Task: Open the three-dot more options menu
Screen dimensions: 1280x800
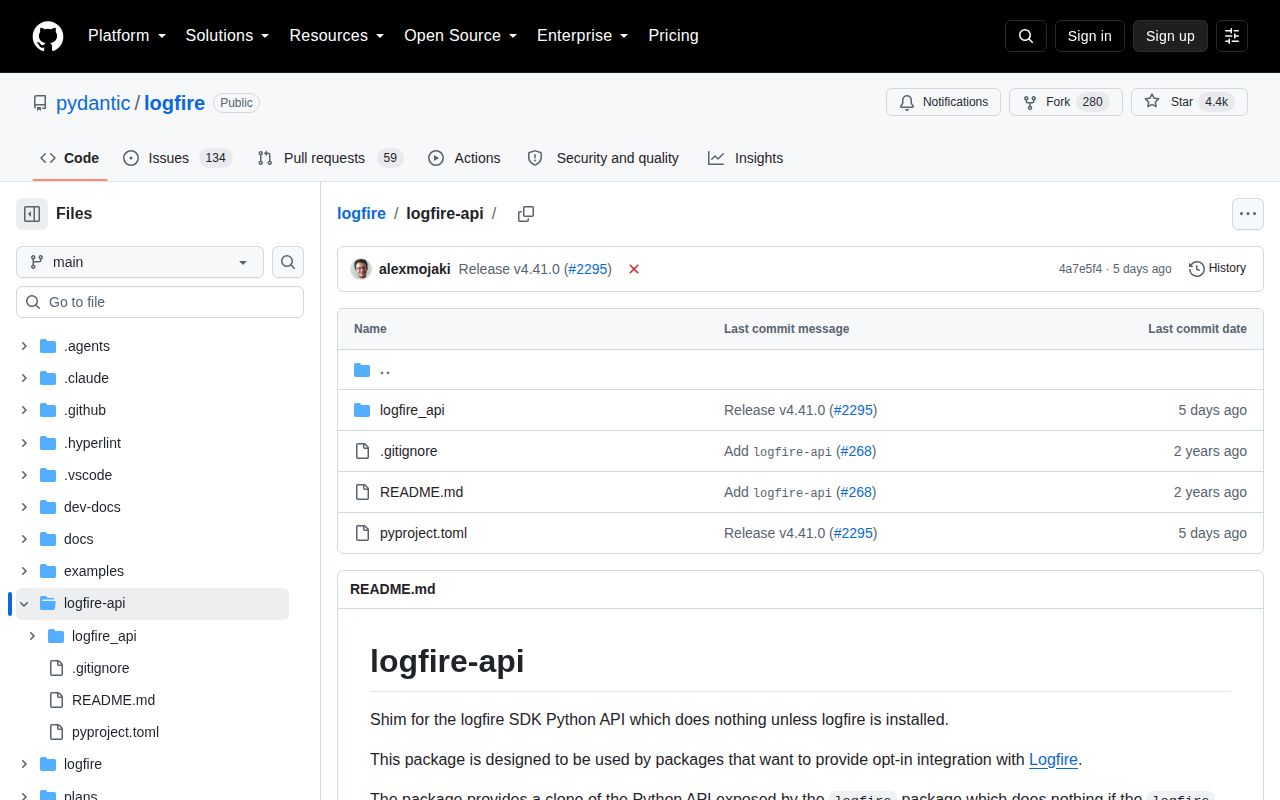Action: [1247, 214]
